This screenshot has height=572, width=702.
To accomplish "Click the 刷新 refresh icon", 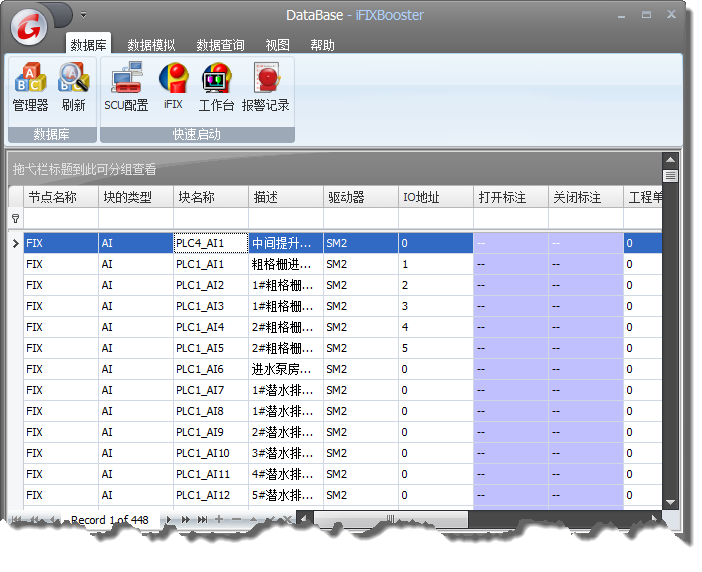I will [x=73, y=88].
